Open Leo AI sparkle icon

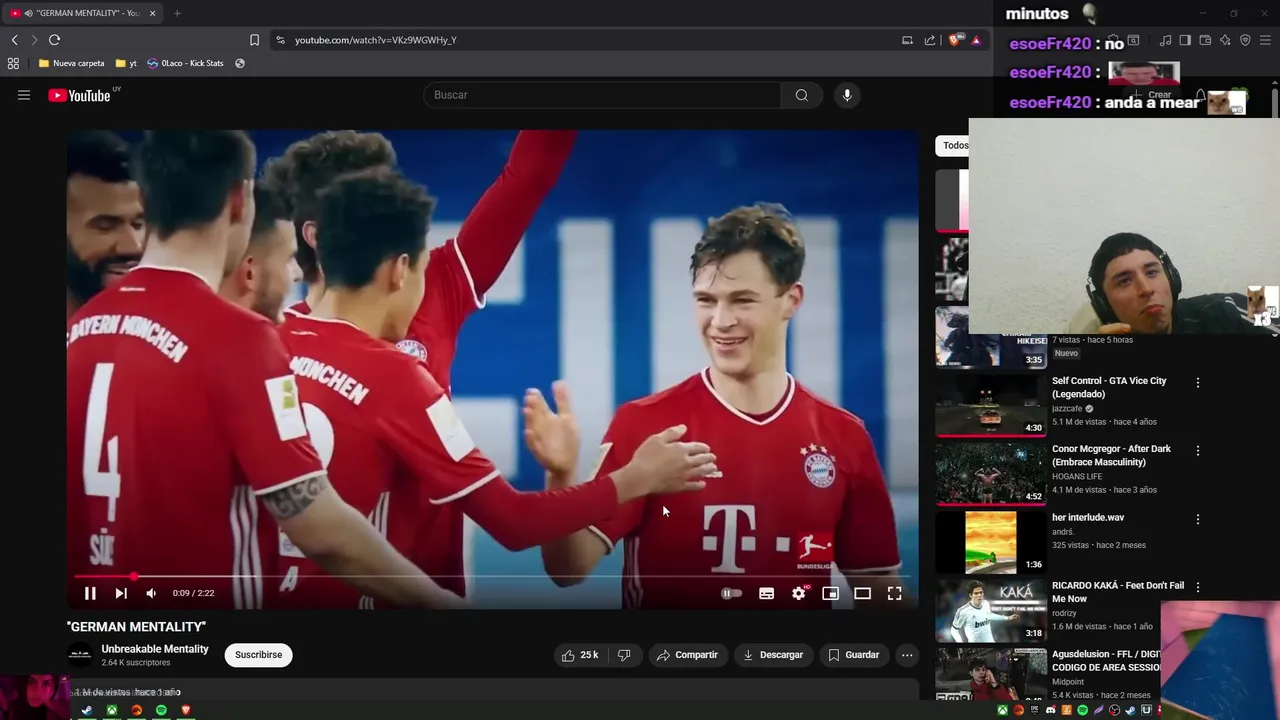tap(1225, 40)
